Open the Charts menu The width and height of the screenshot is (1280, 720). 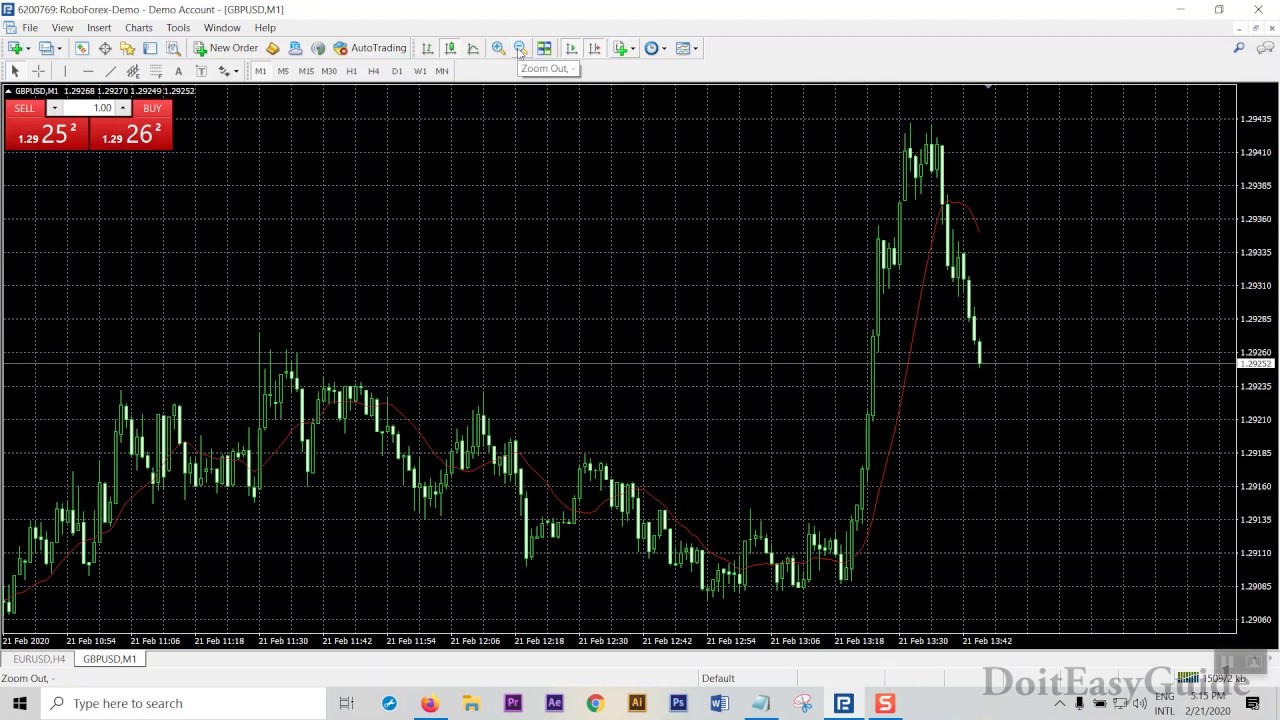tap(139, 28)
